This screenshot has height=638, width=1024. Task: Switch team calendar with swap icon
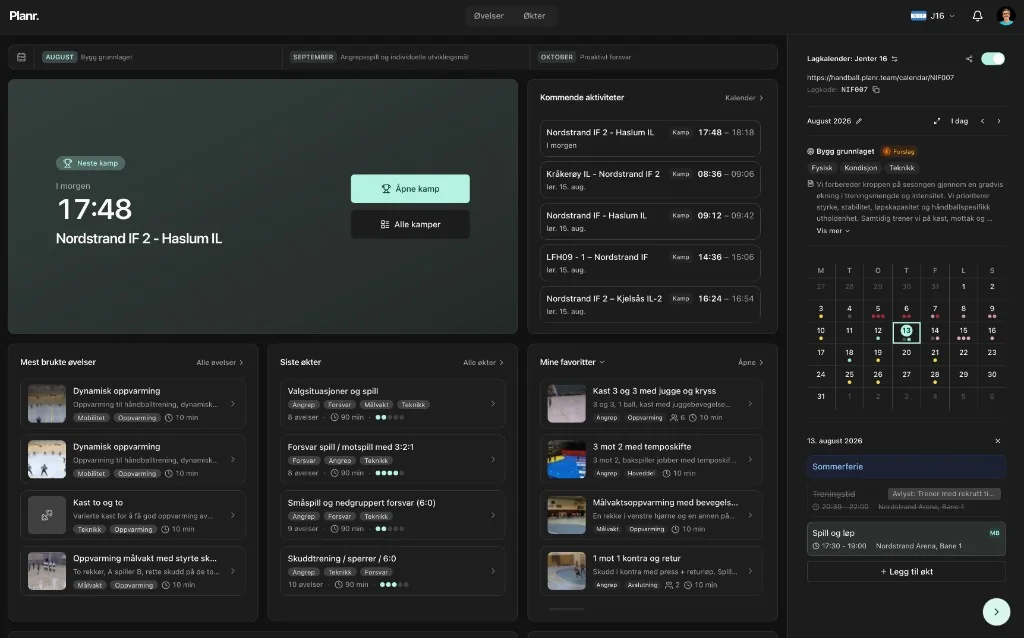[894, 59]
